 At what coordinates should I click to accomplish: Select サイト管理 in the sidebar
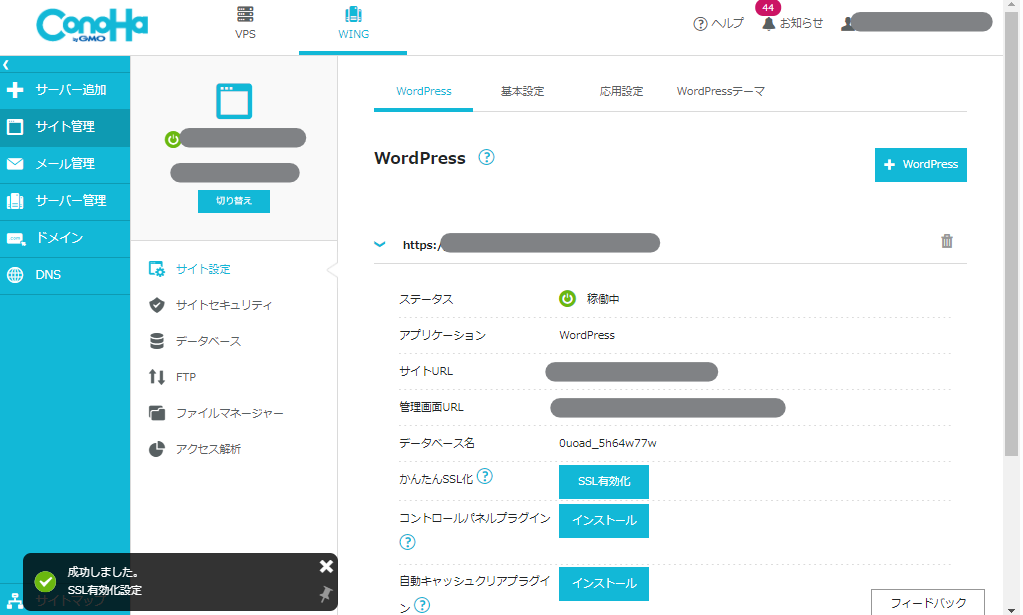tap(65, 127)
